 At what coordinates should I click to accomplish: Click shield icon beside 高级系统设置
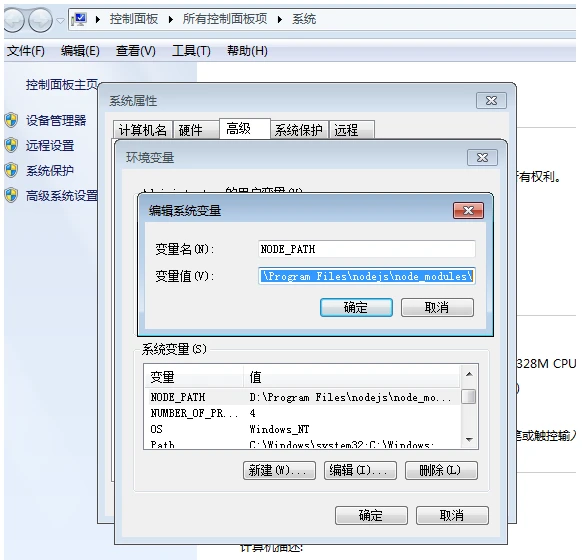click(11, 195)
